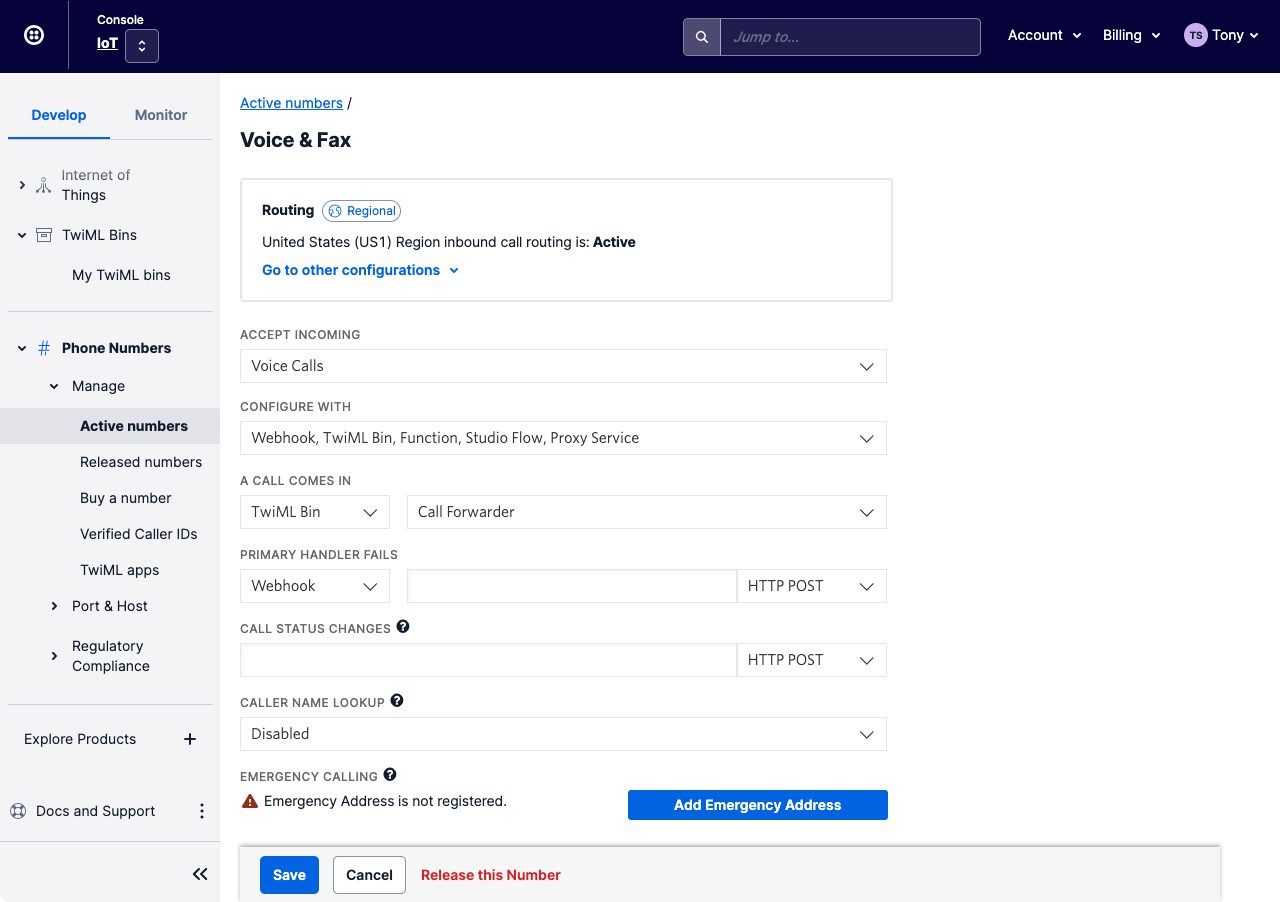Image resolution: width=1280 pixels, height=902 pixels.
Task: Collapse the sidebar with the double-chevron icon
Action: tap(199, 873)
